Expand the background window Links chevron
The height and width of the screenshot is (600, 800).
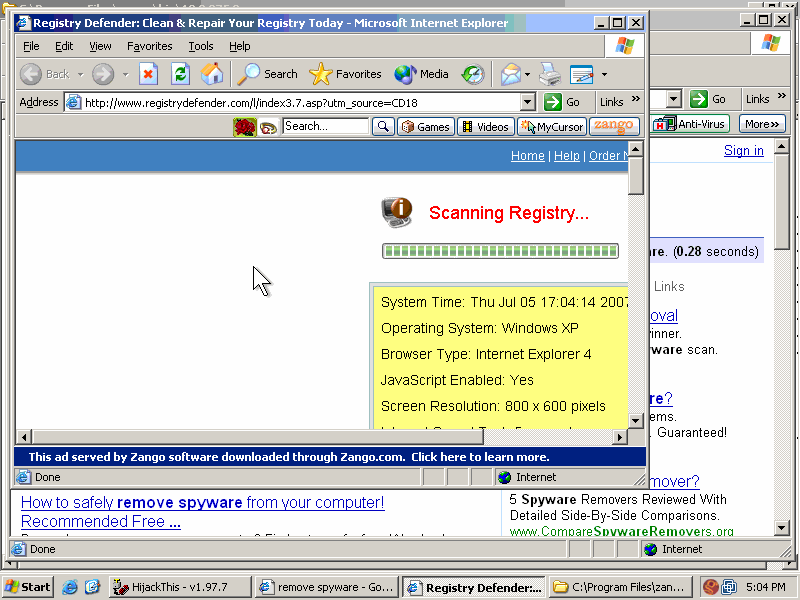(782, 96)
